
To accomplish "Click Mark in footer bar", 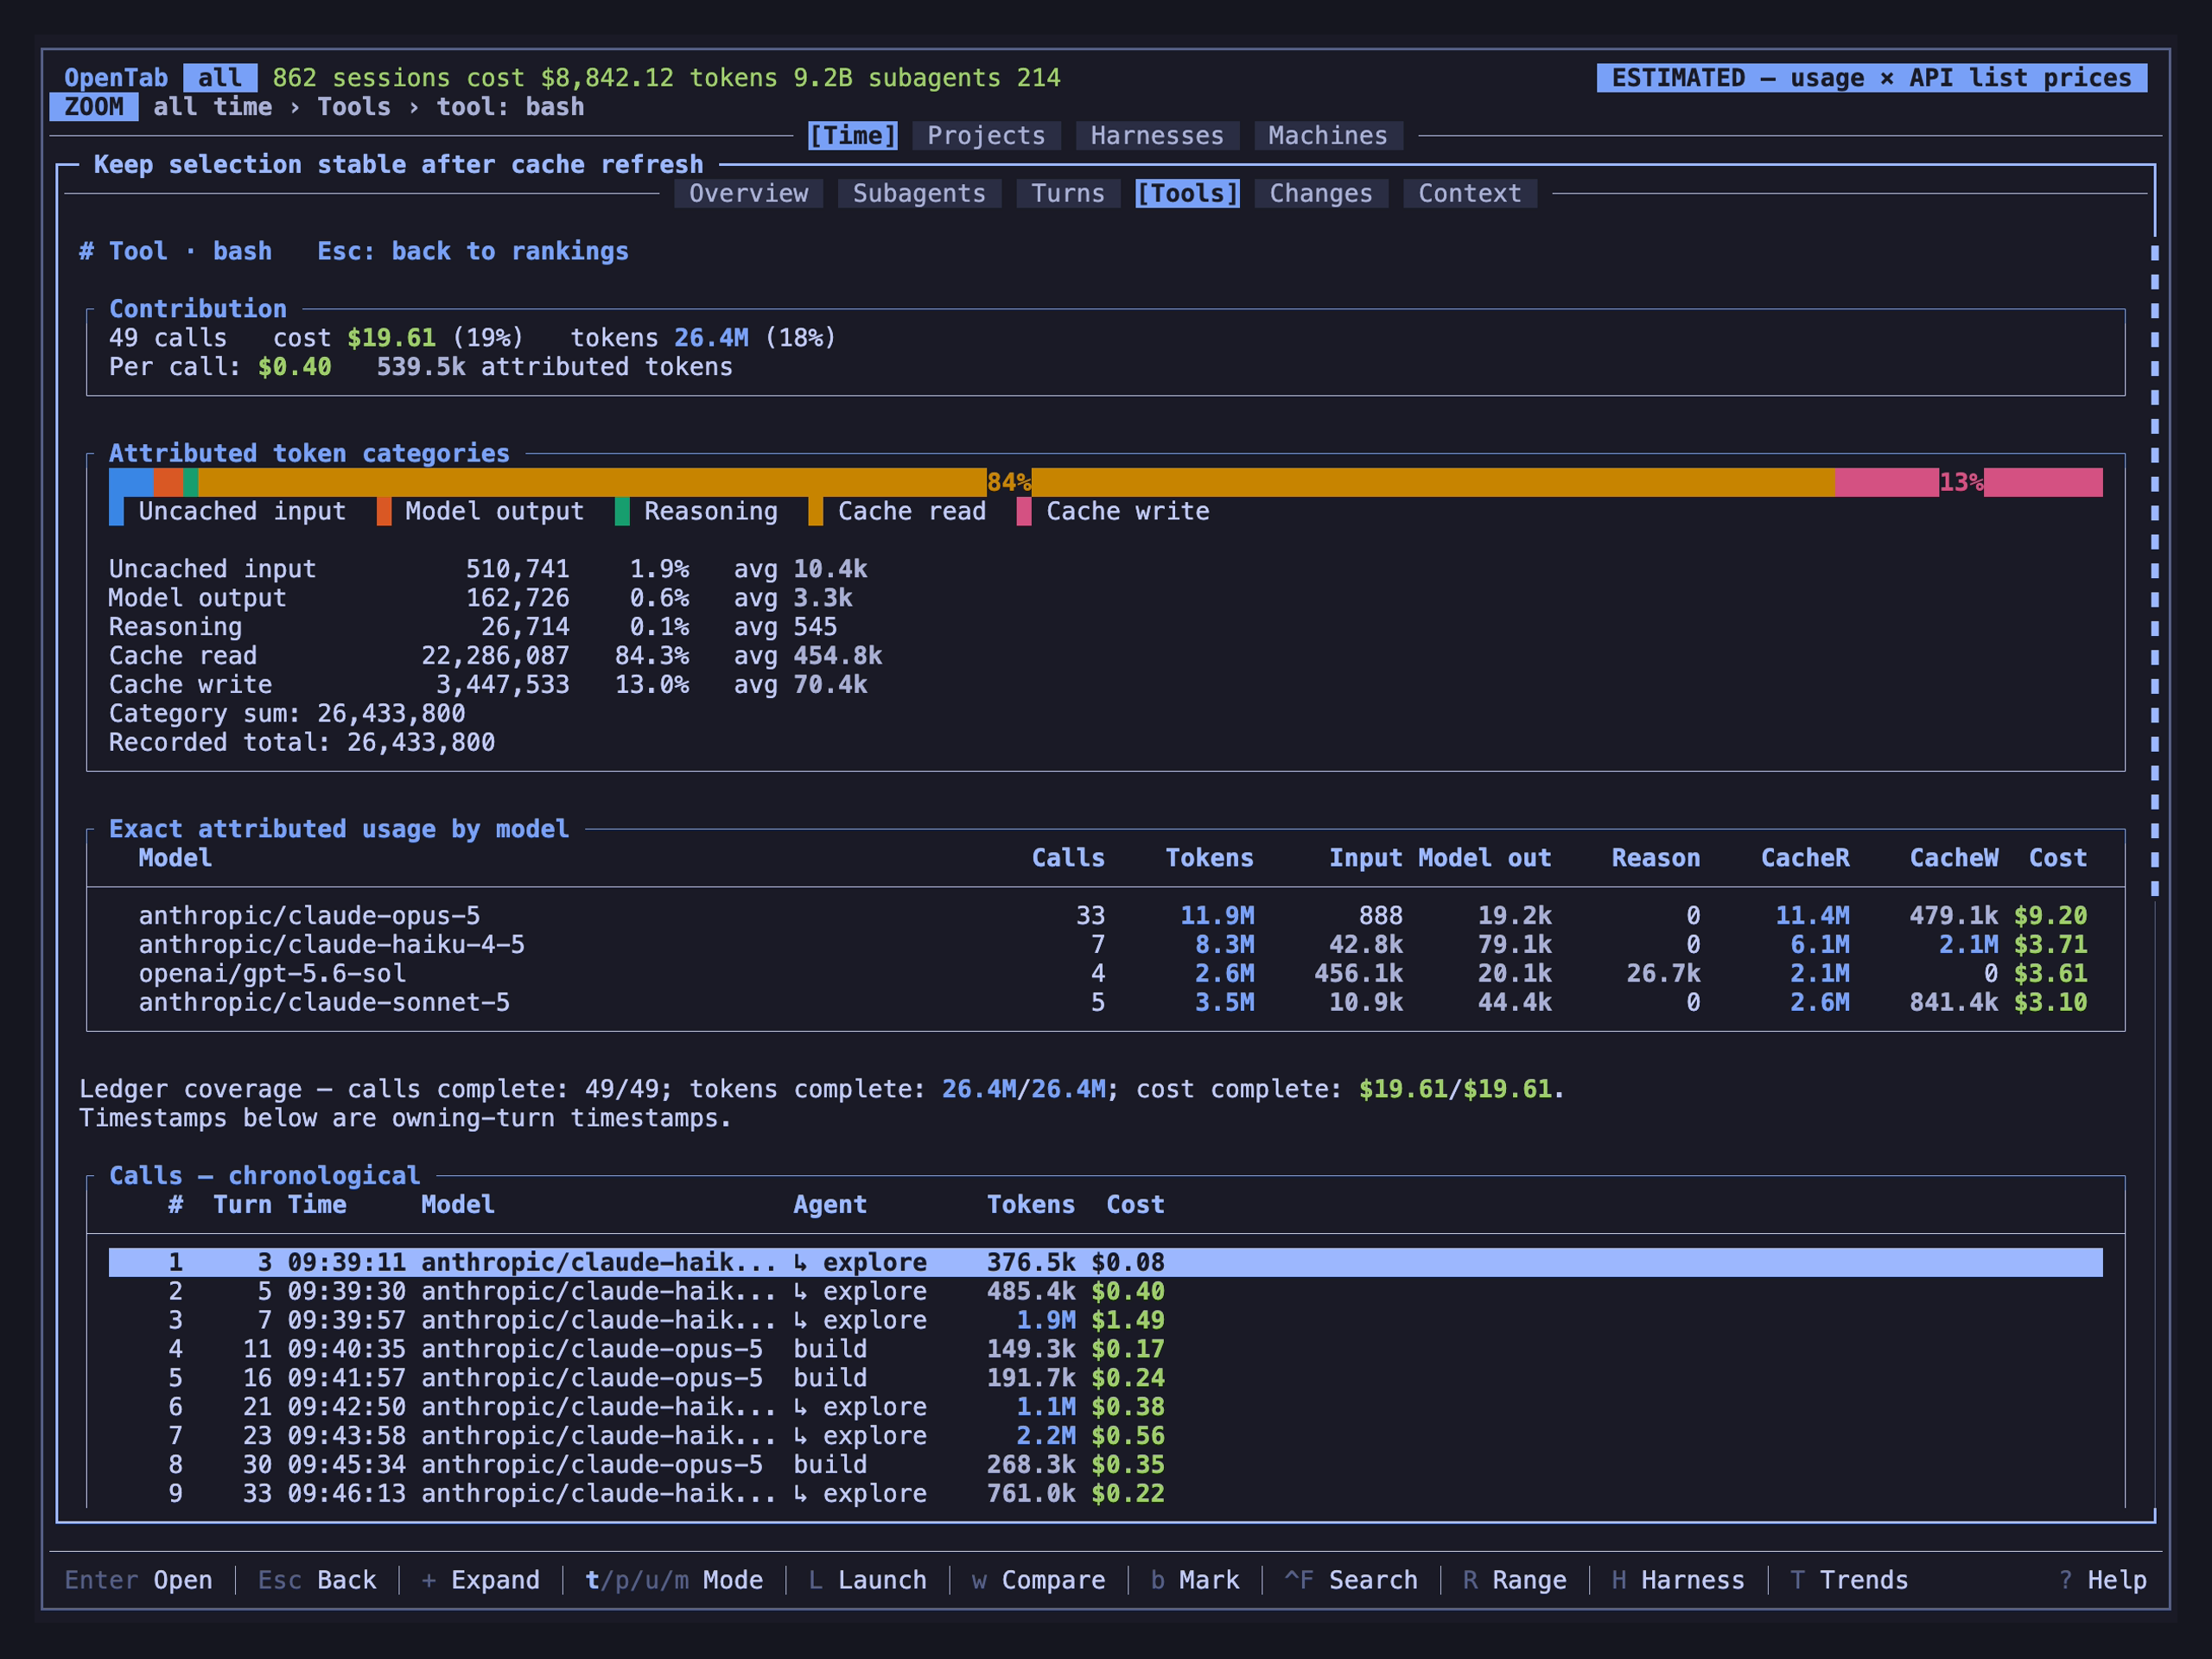I will click(x=1194, y=1580).
